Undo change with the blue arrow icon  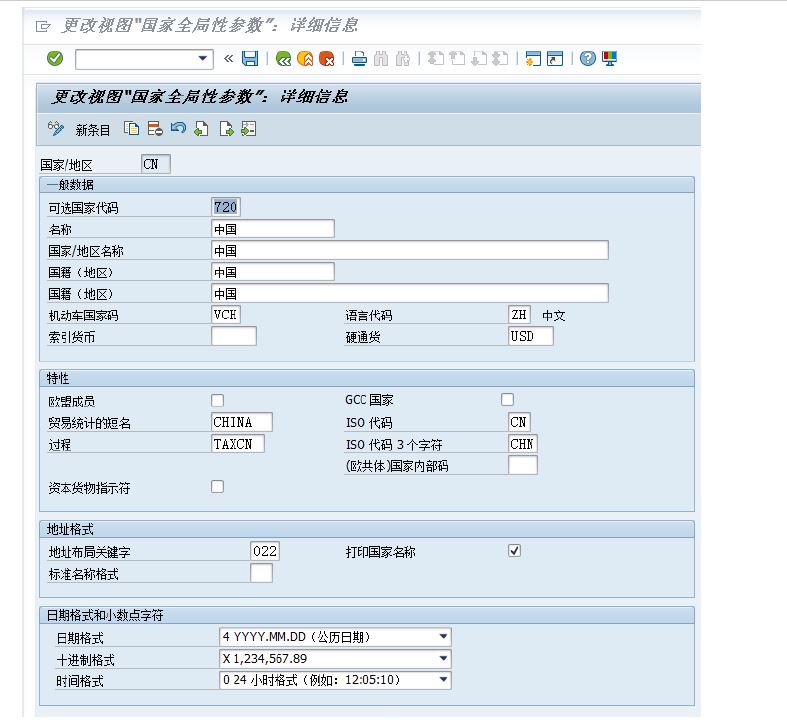[x=178, y=129]
